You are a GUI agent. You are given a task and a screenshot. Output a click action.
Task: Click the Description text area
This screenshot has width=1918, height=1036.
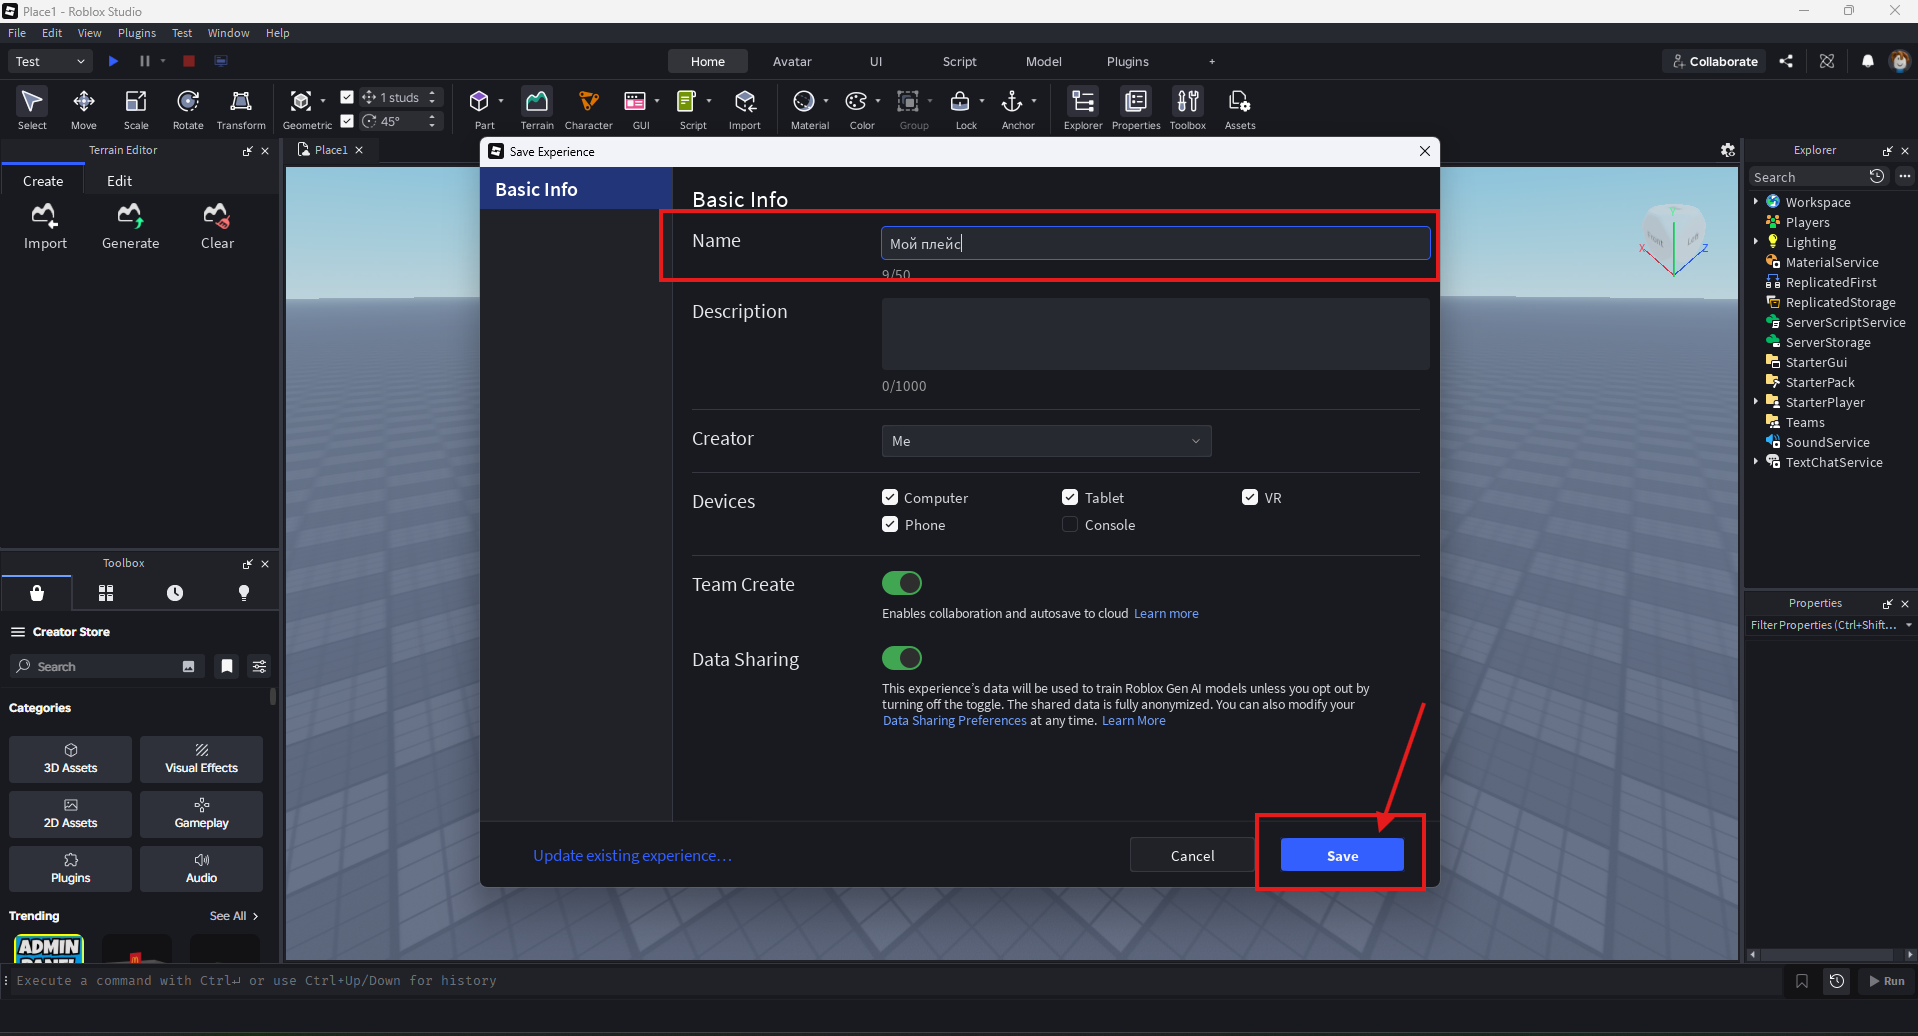(1155, 334)
